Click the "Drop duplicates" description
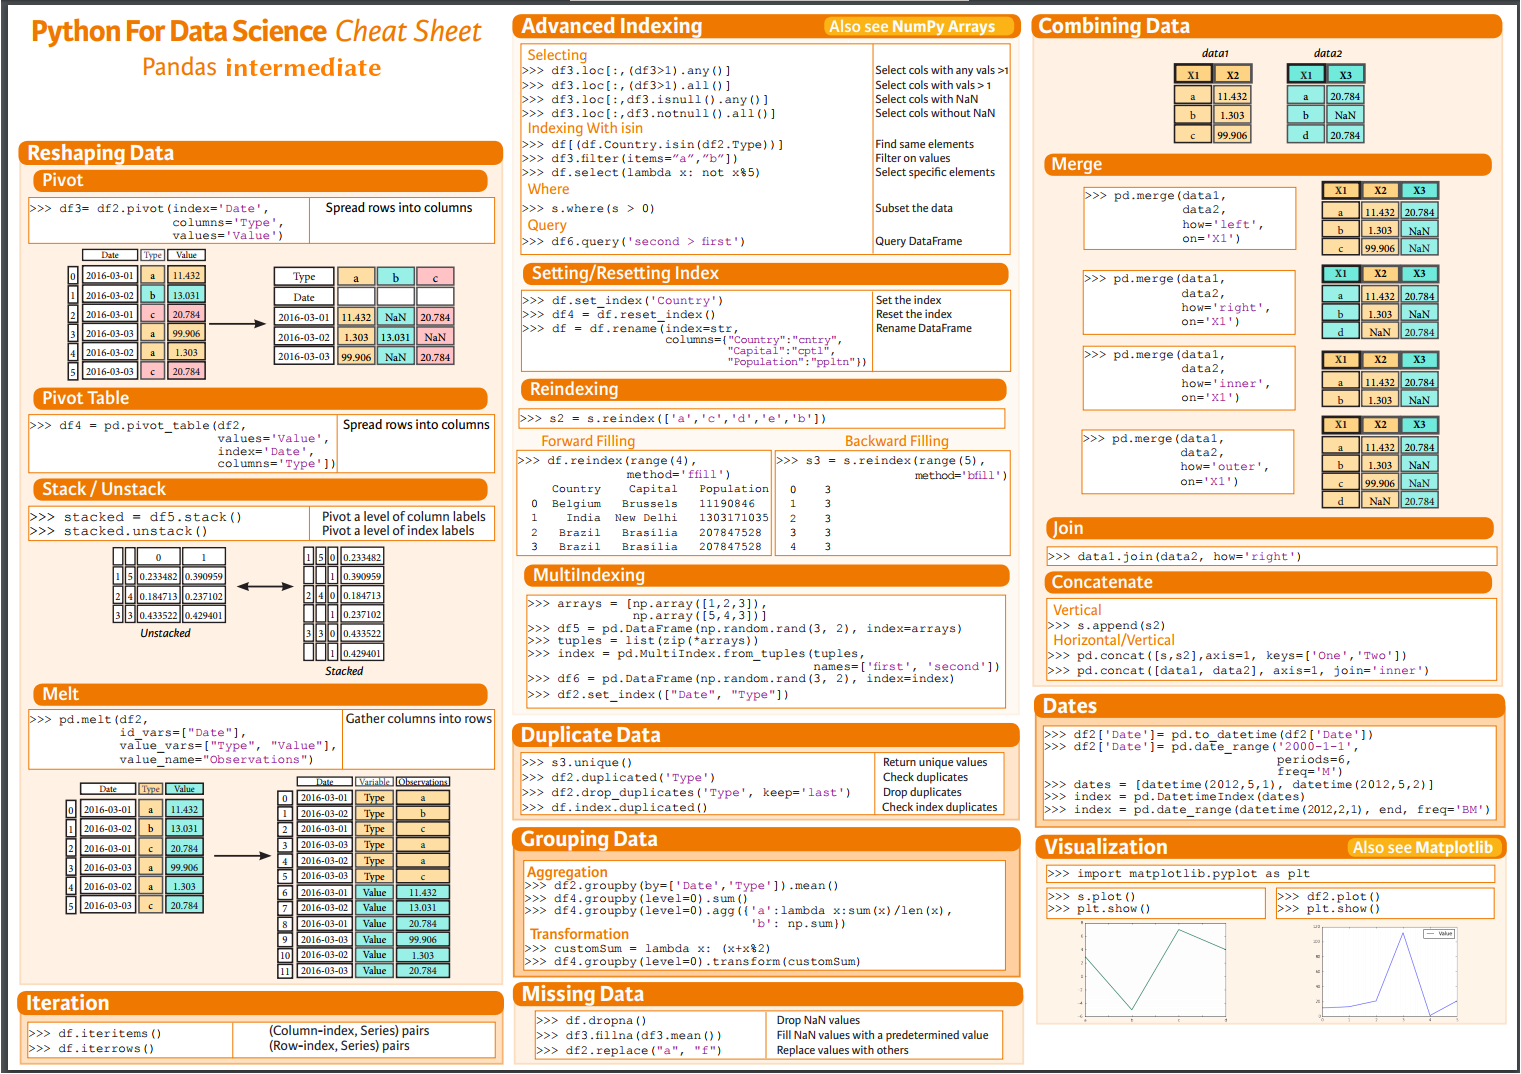 coord(922,792)
